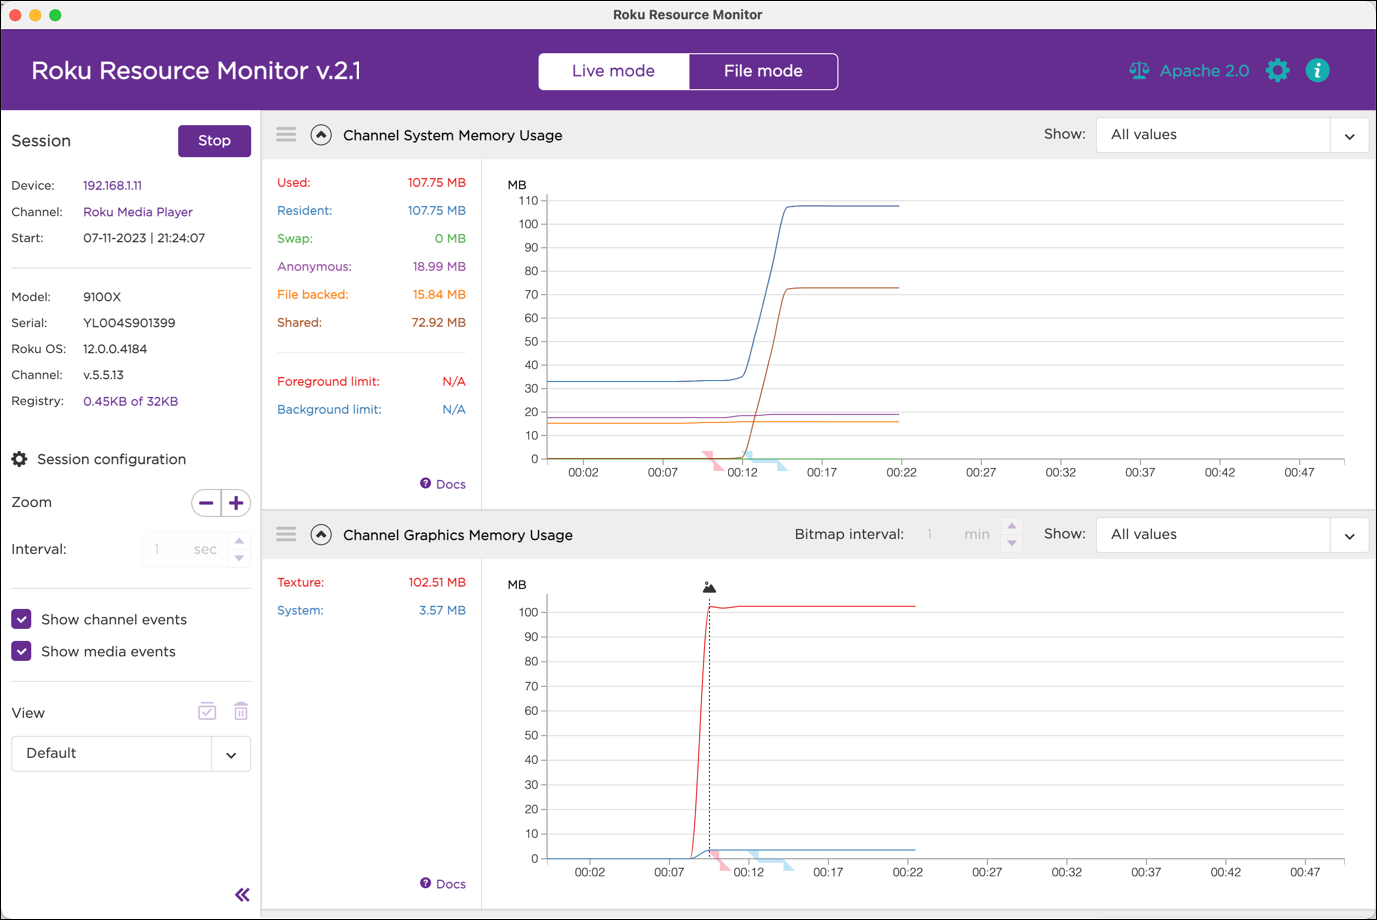Image resolution: width=1377 pixels, height=920 pixels.
Task: Click the Zoom in plus button
Action: coord(236,503)
